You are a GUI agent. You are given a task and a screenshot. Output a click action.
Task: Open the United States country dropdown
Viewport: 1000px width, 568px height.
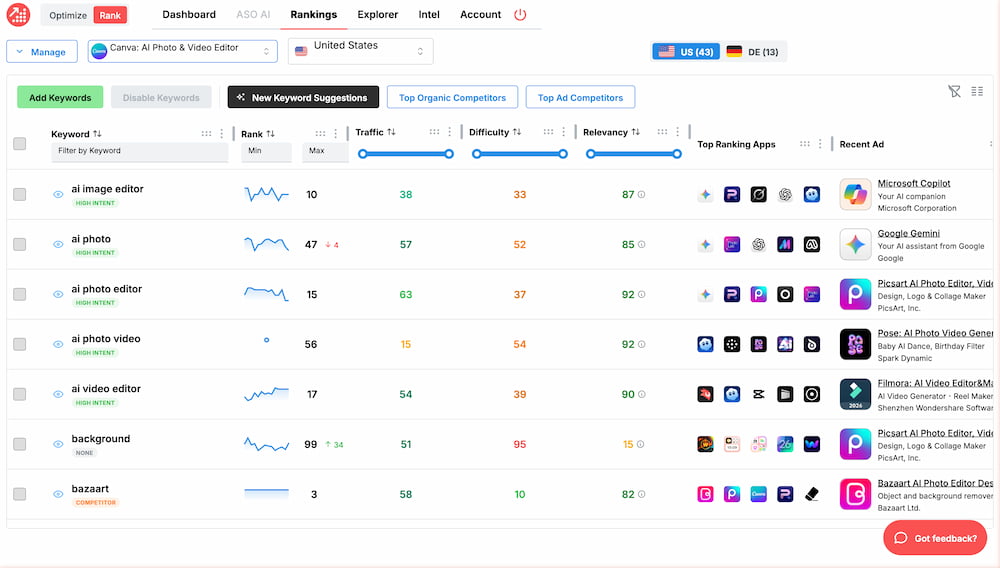click(360, 51)
